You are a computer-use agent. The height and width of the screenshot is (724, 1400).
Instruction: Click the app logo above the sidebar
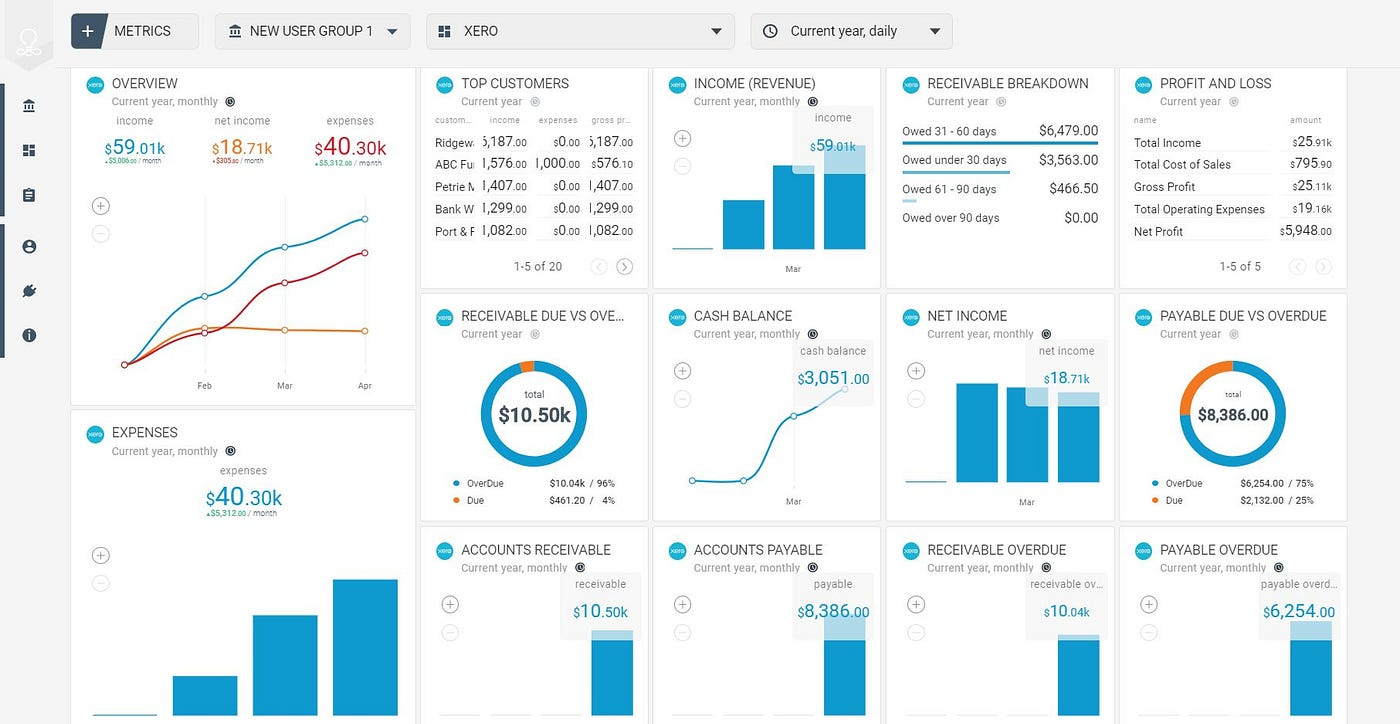(x=29, y=40)
